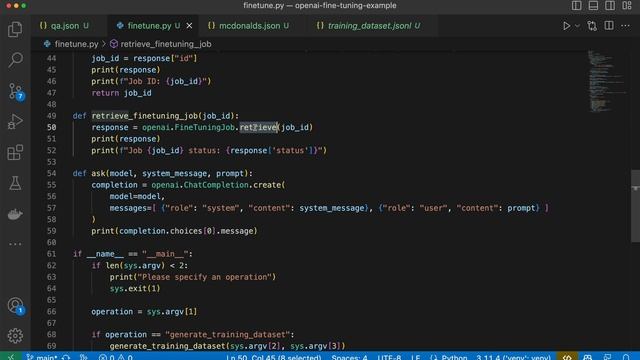Open the Extensions view
Viewport: 640px width, 360px height.
point(15,152)
